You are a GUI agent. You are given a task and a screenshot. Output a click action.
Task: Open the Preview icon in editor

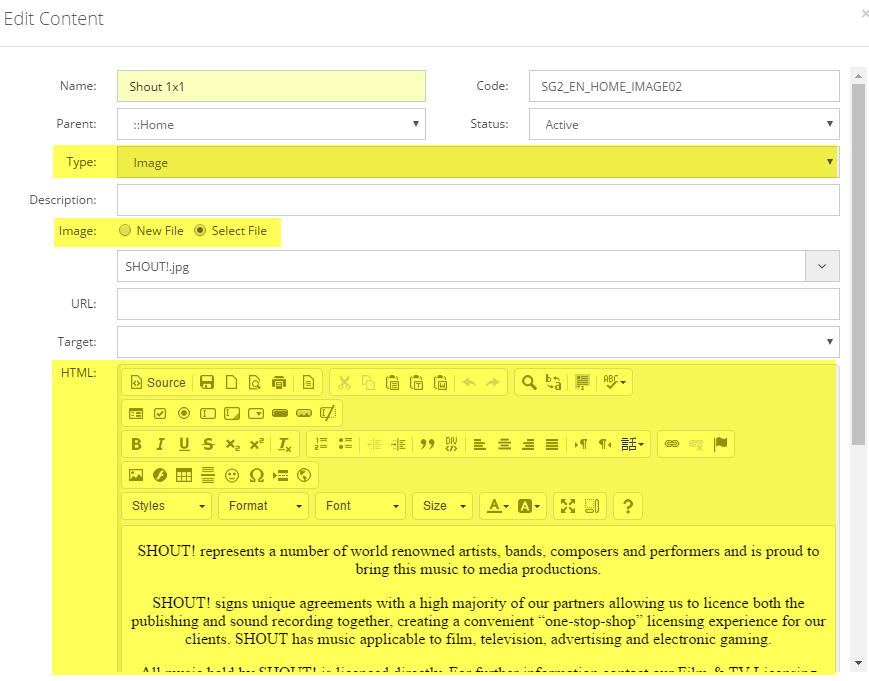coord(255,382)
